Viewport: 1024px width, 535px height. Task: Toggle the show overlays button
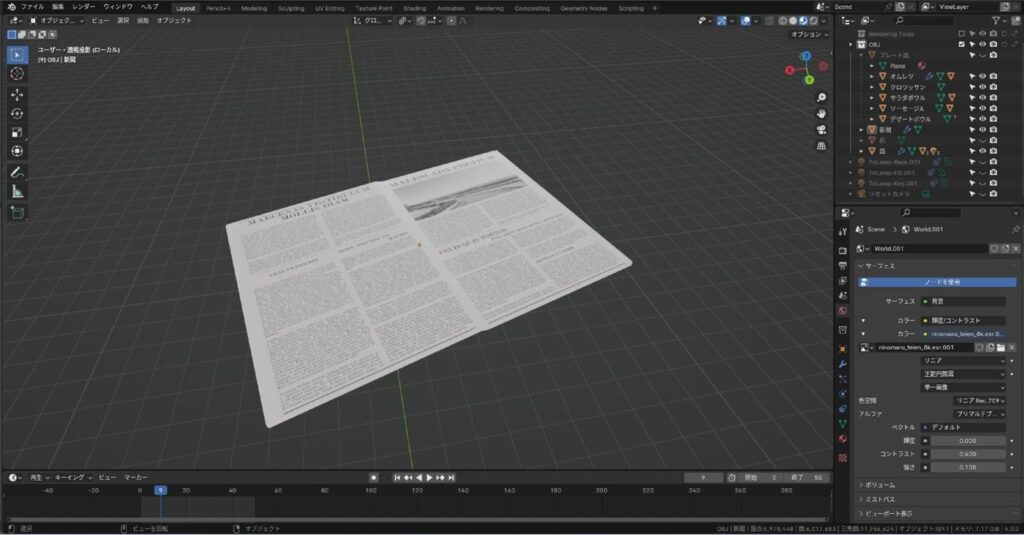[745, 21]
